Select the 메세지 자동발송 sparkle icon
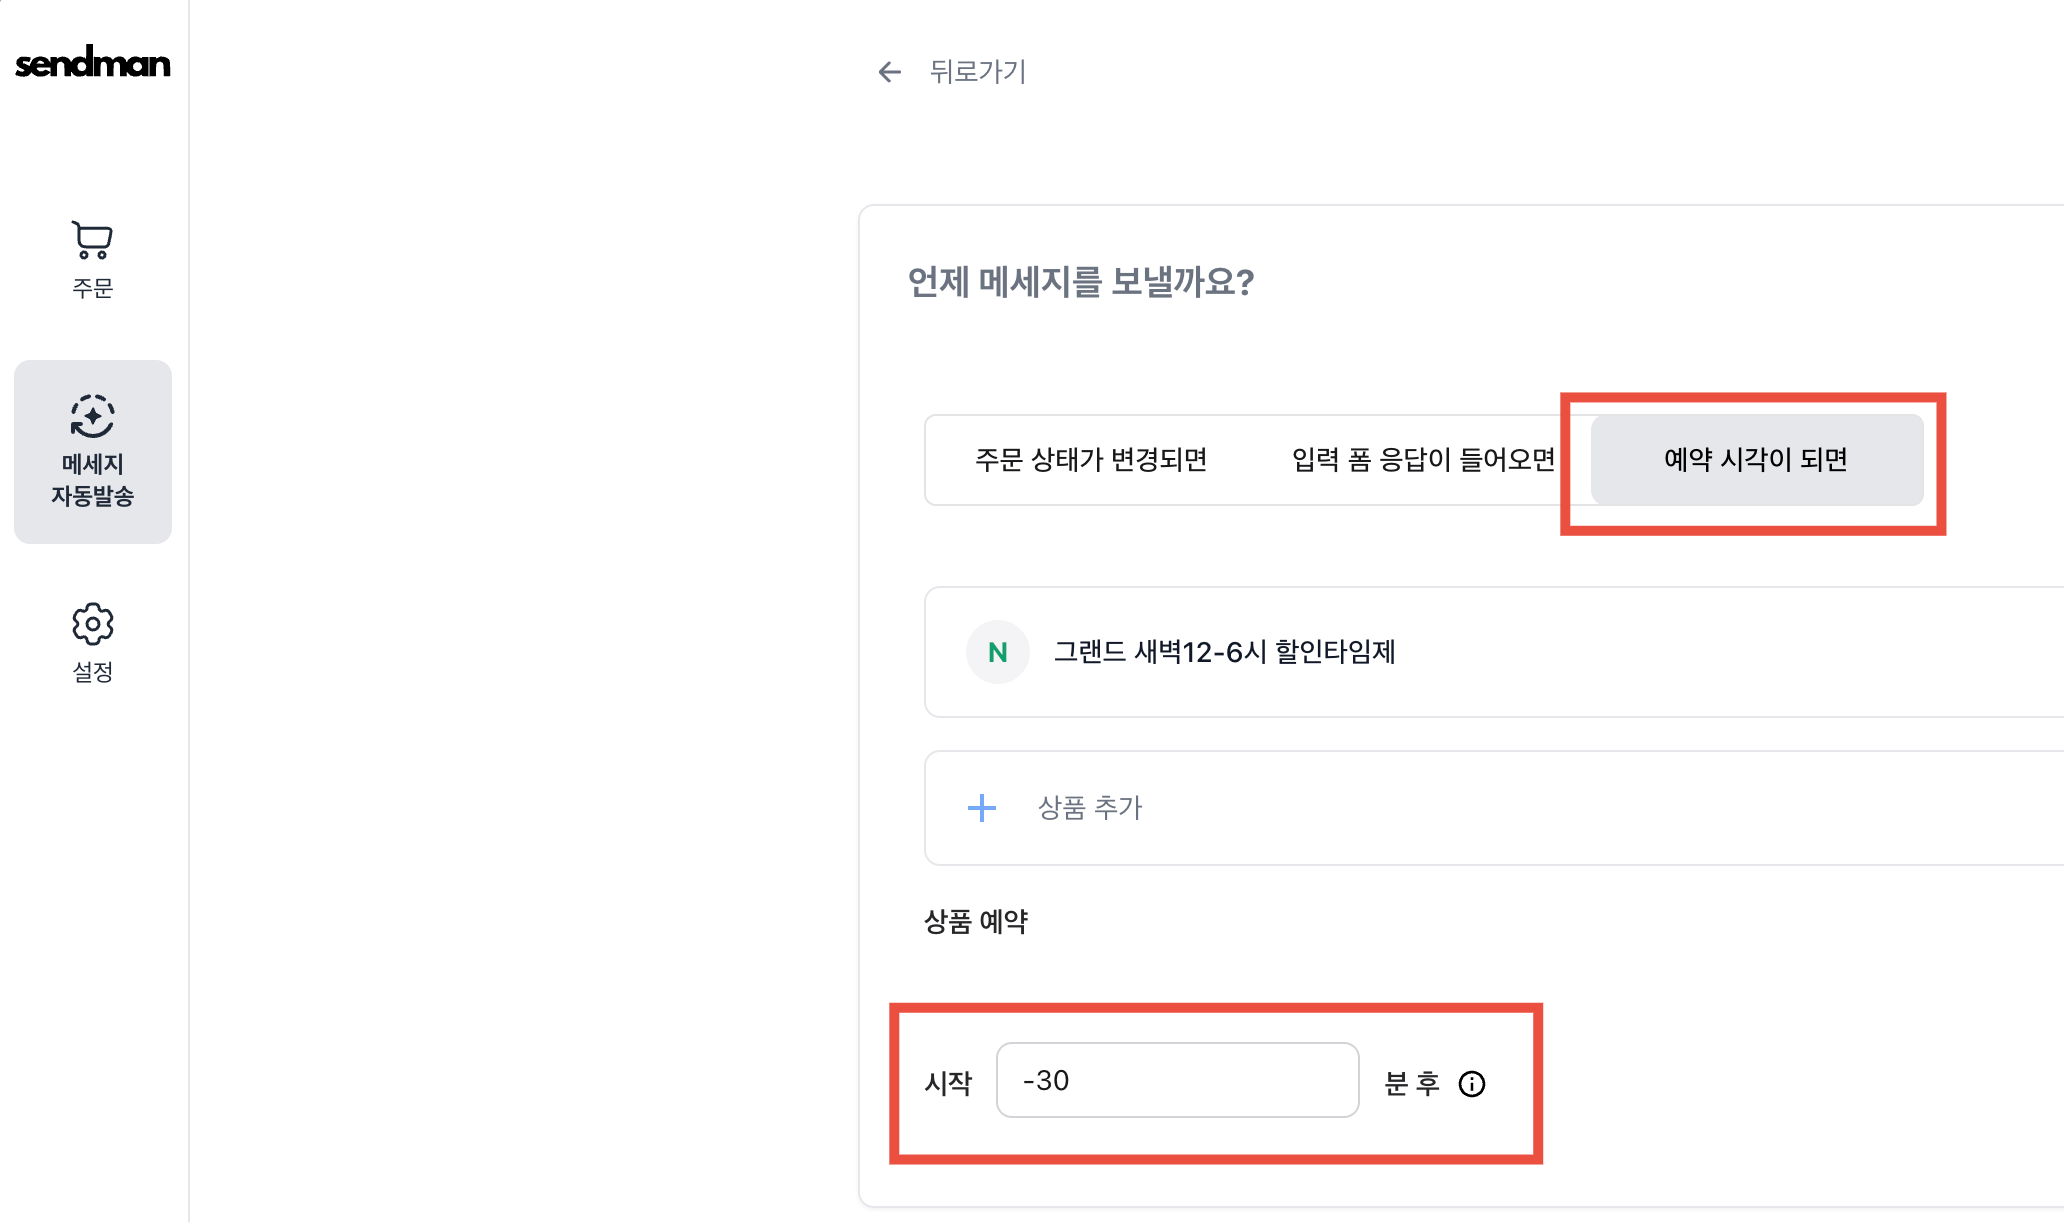Screen dimensions: 2064x1222 pos(92,416)
